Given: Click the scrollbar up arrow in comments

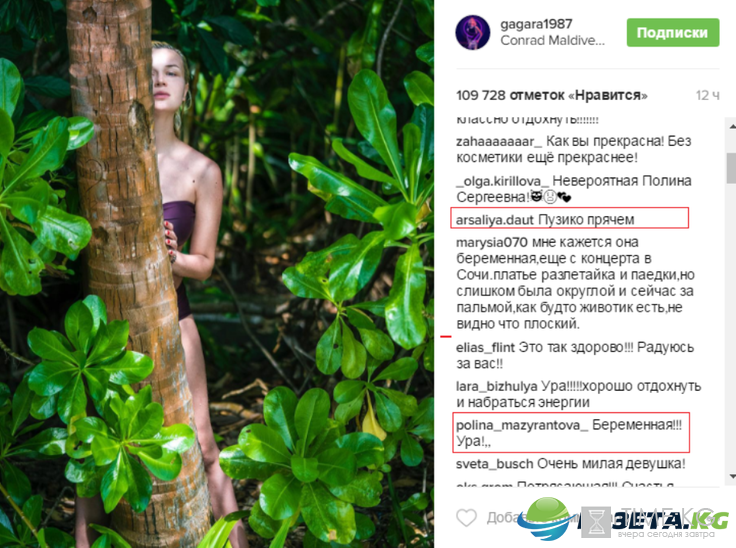Looking at the screenshot, I should coord(732,126).
